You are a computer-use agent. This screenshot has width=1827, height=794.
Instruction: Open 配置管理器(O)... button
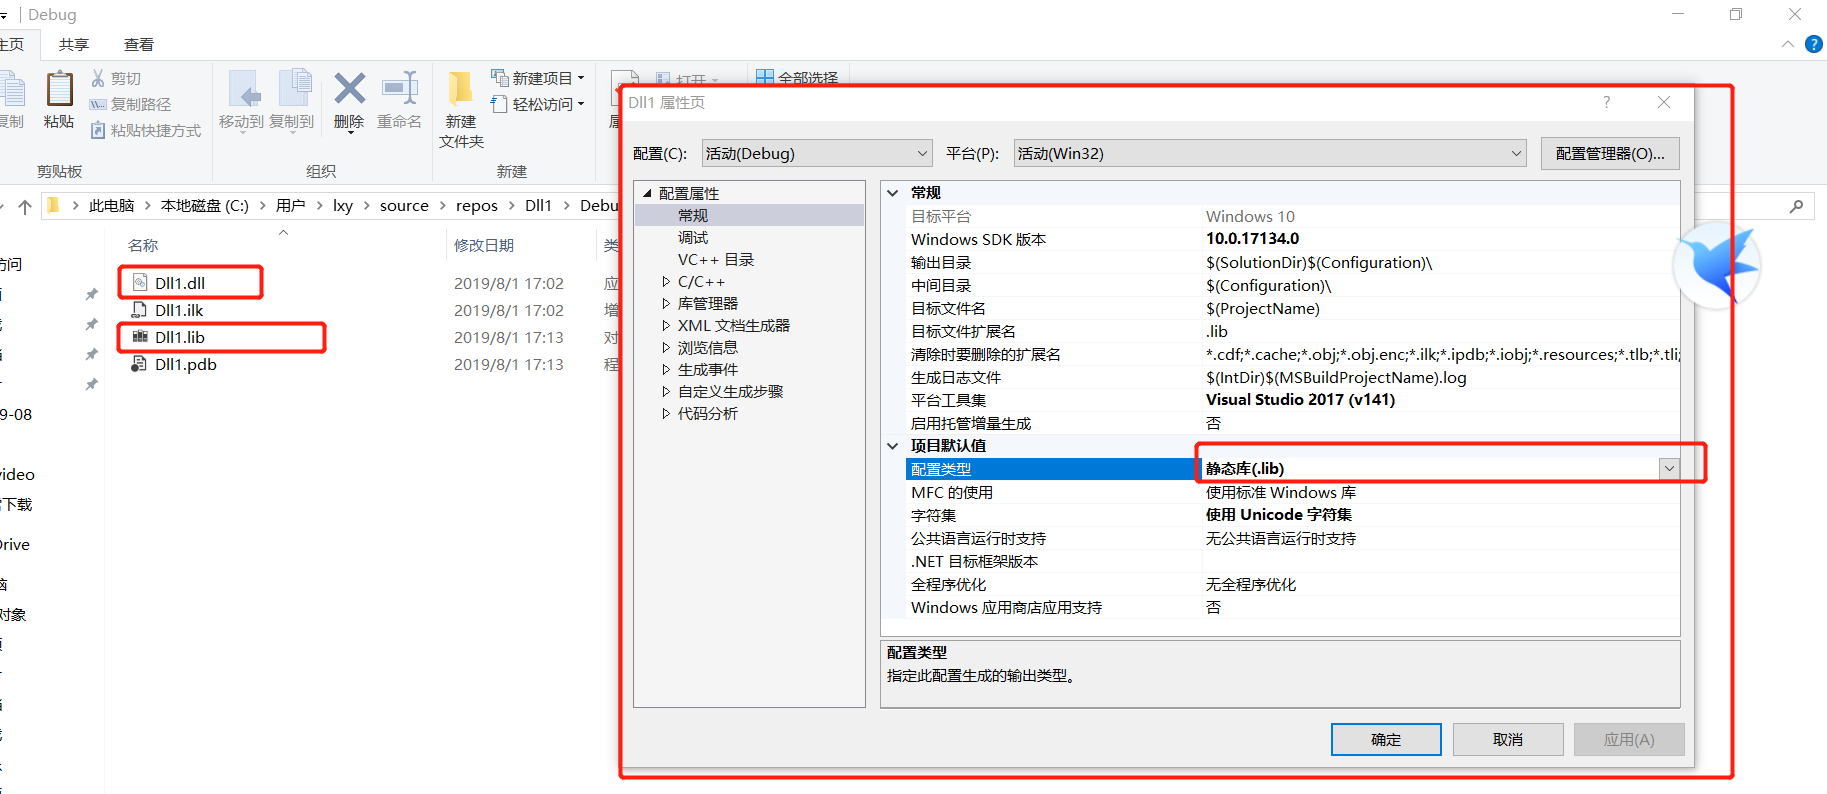click(1610, 153)
